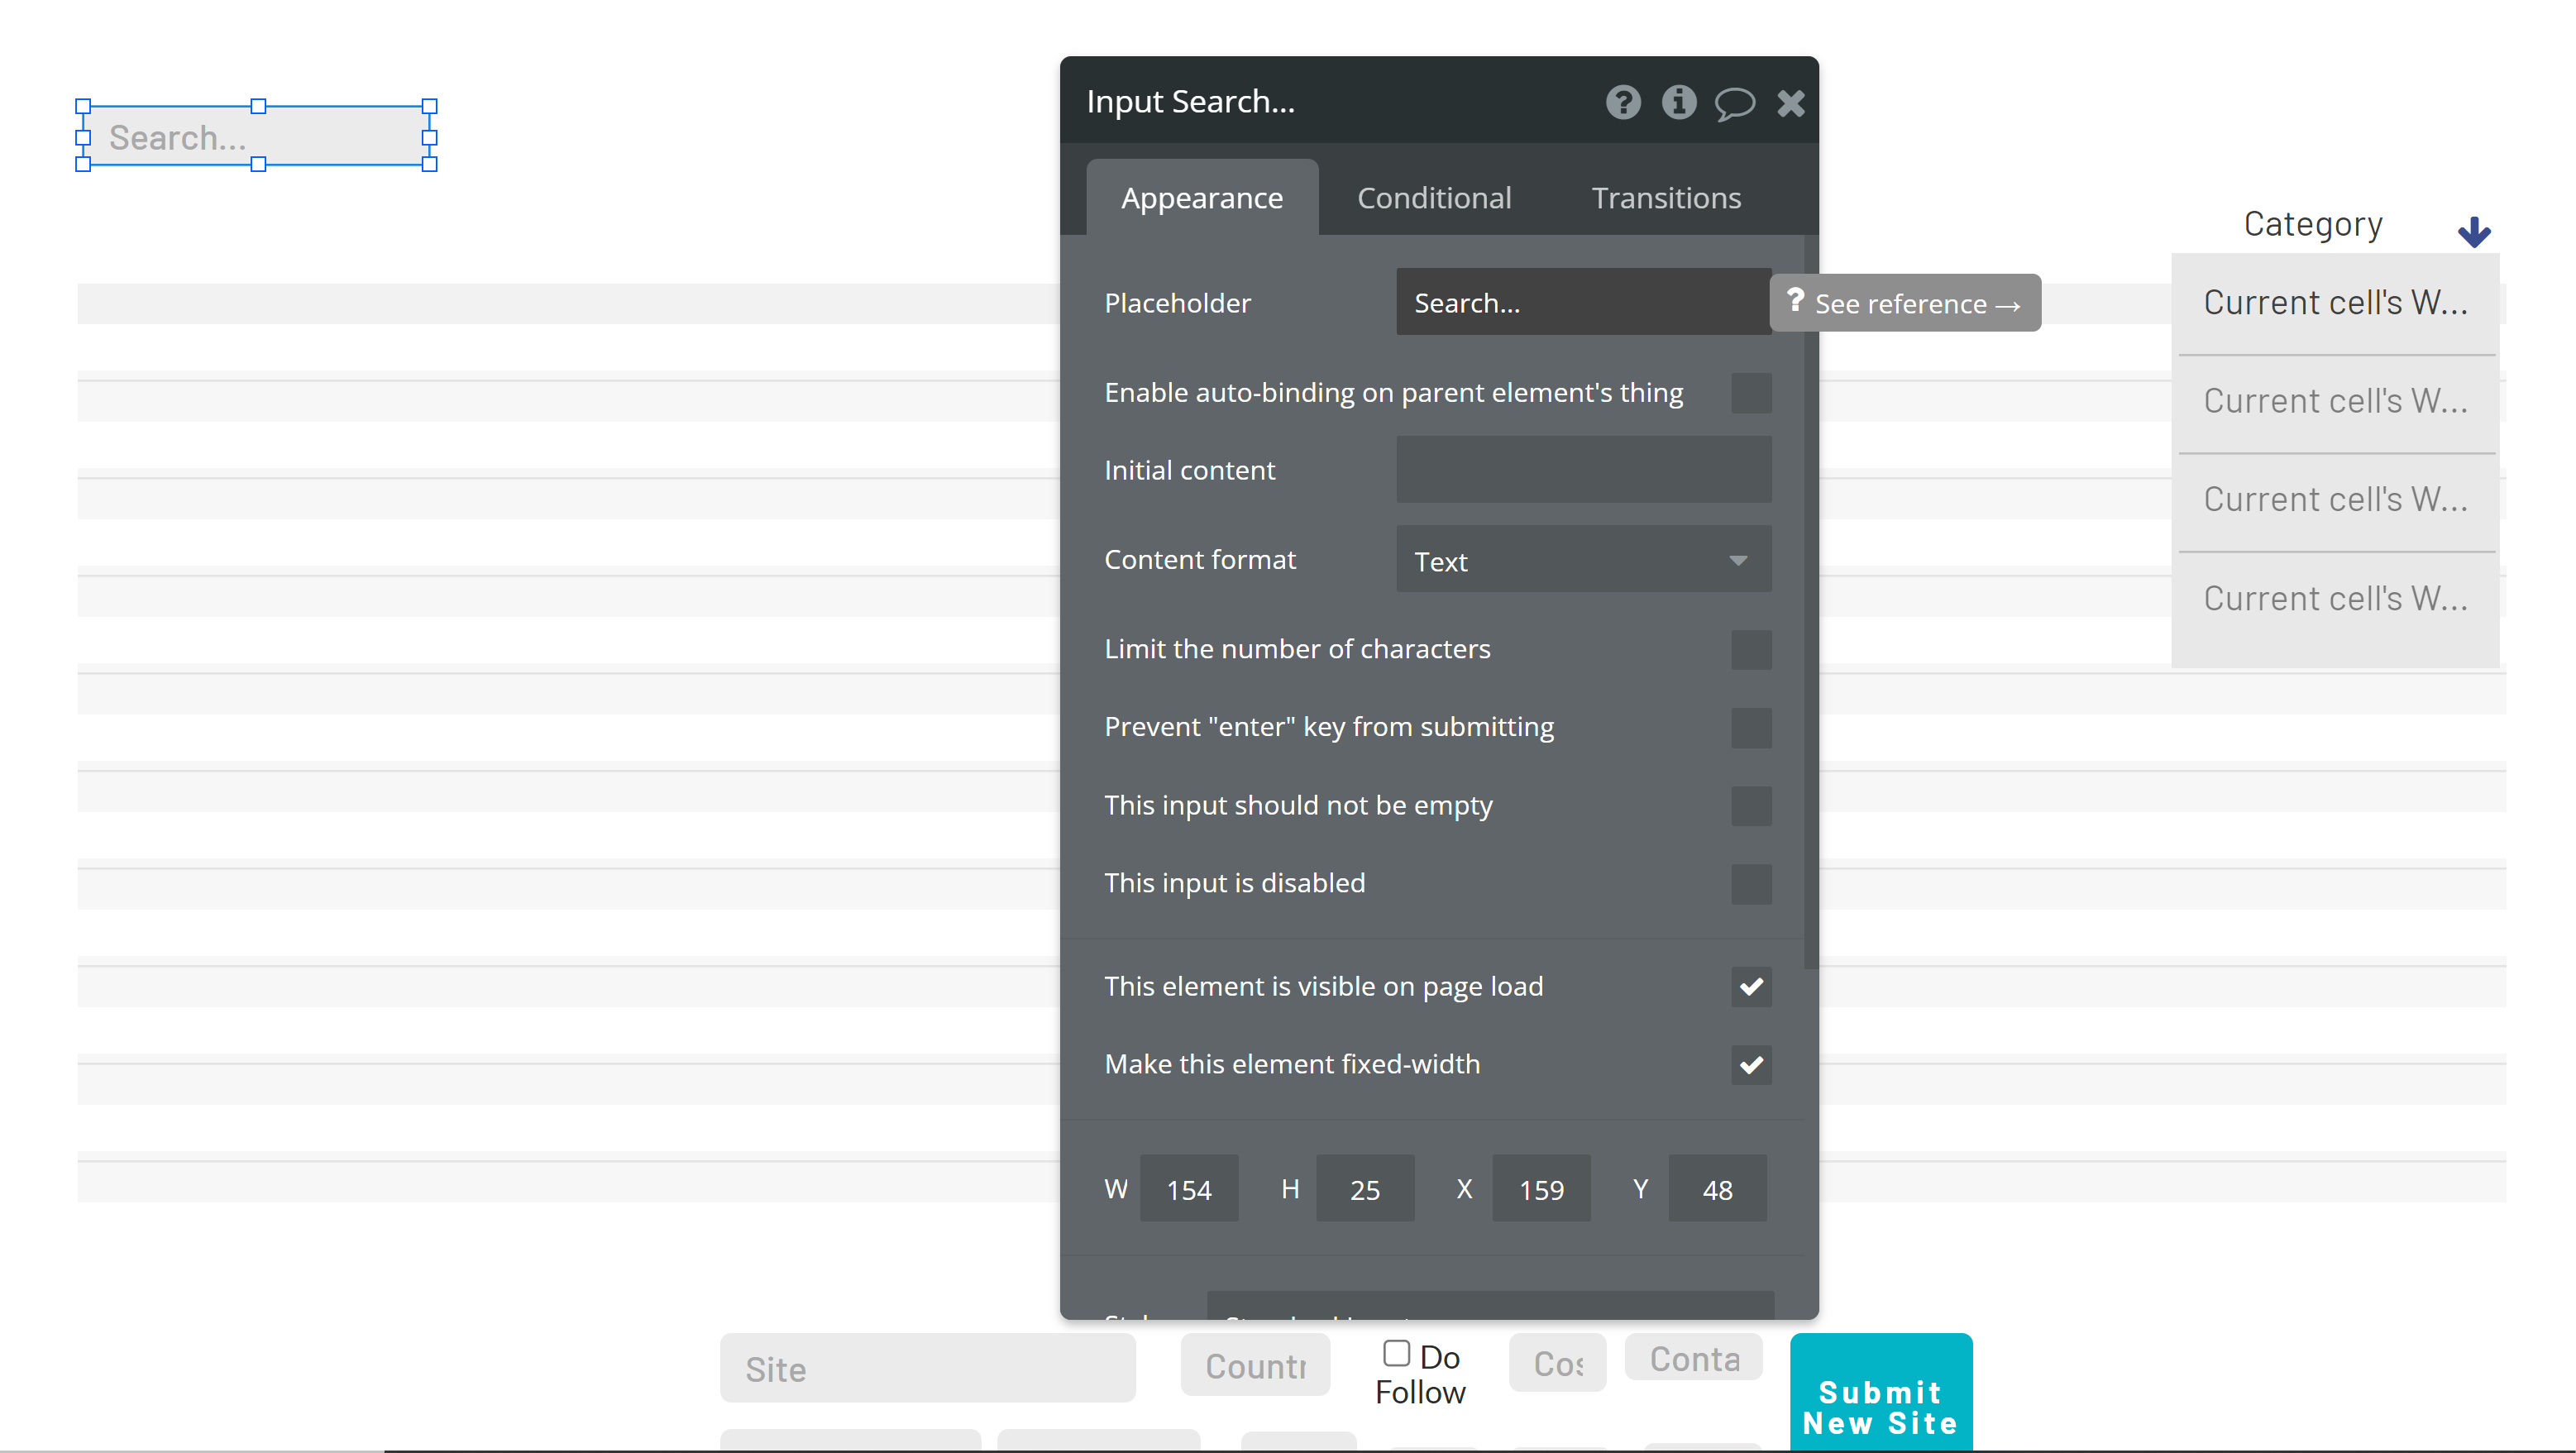Open the Content format dropdown
Image resolution: width=2576 pixels, height=1453 pixels.
pos(1583,561)
